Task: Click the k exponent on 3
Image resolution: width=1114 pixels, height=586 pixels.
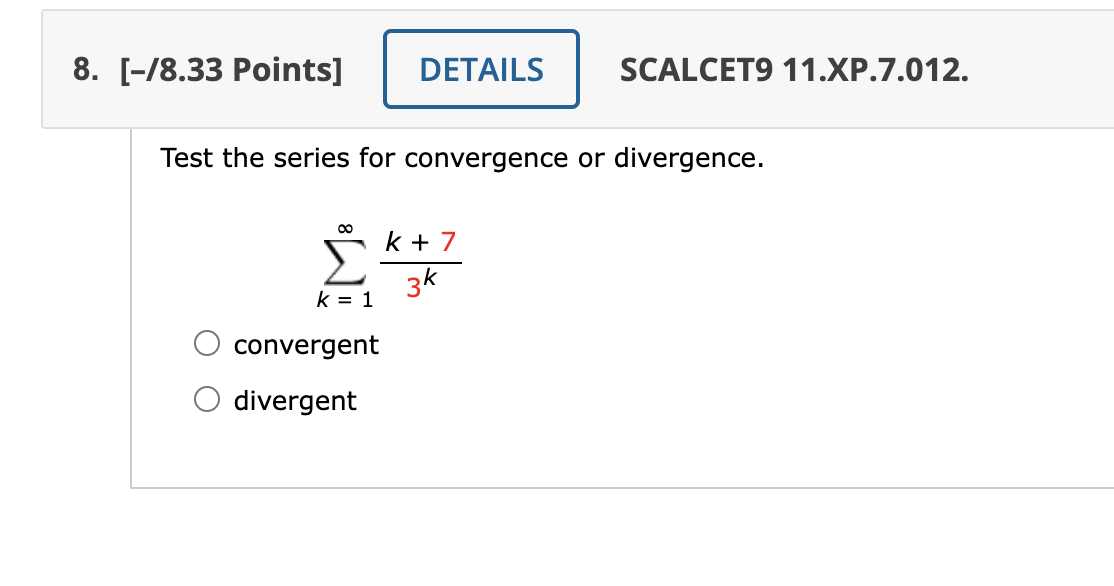Action: [431, 275]
